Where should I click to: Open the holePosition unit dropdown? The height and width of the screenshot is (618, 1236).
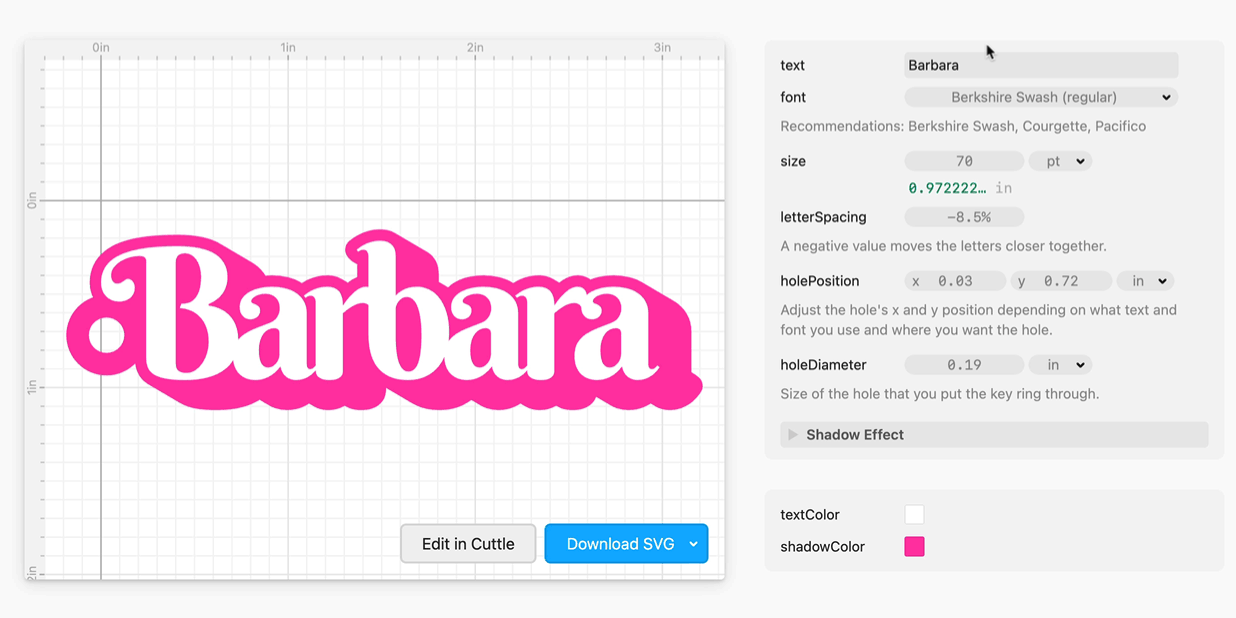(1145, 281)
